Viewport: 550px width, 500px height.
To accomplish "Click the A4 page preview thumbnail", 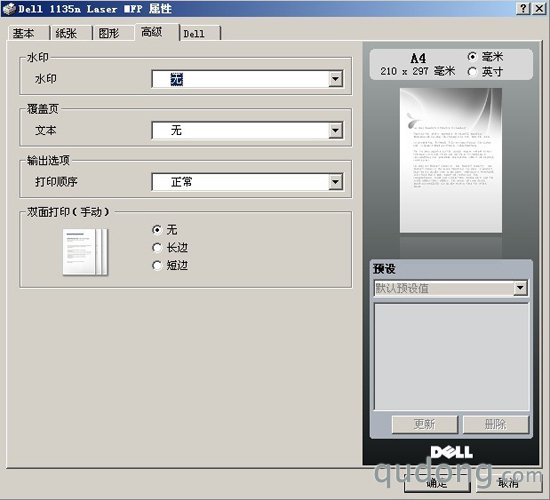I will tap(451, 160).
